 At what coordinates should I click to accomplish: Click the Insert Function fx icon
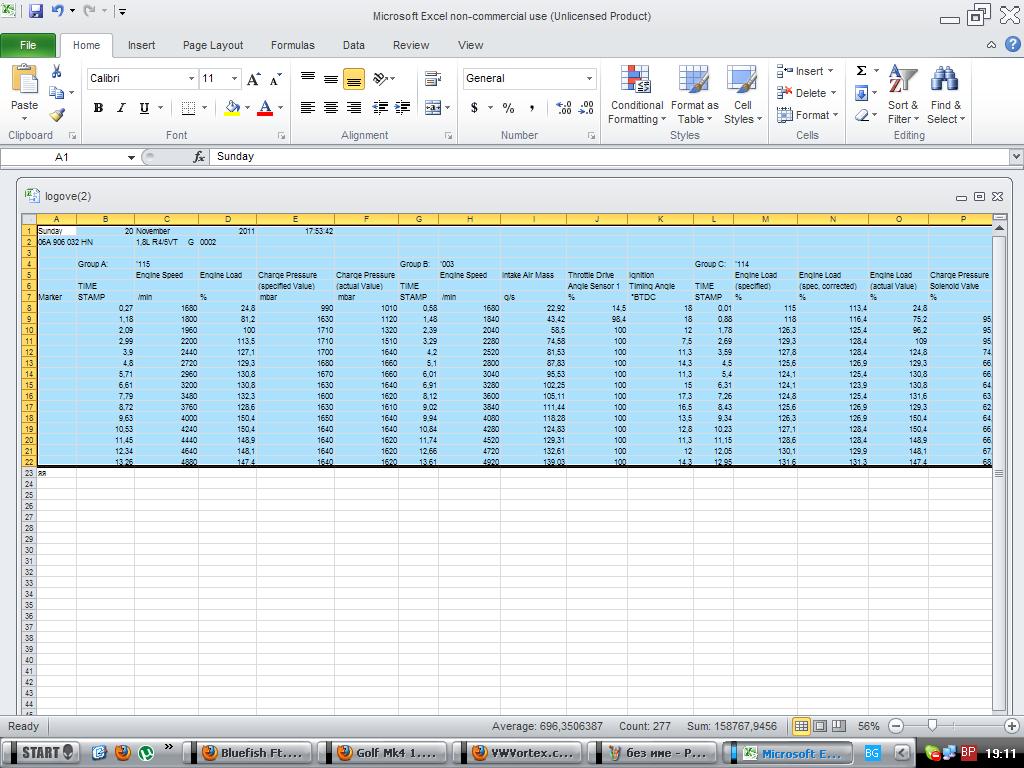point(199,157)
